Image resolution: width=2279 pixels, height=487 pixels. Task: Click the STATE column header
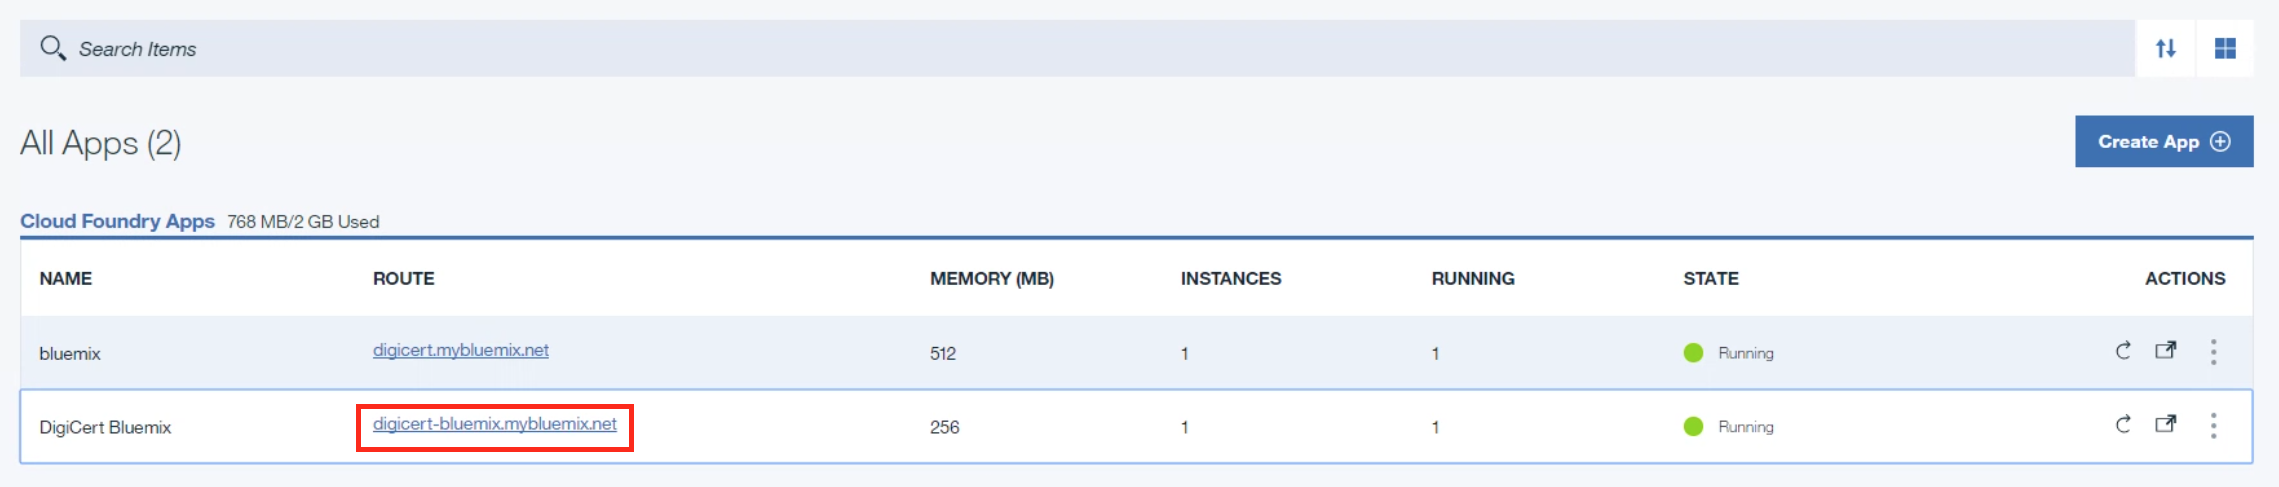tap(1710, 279)
